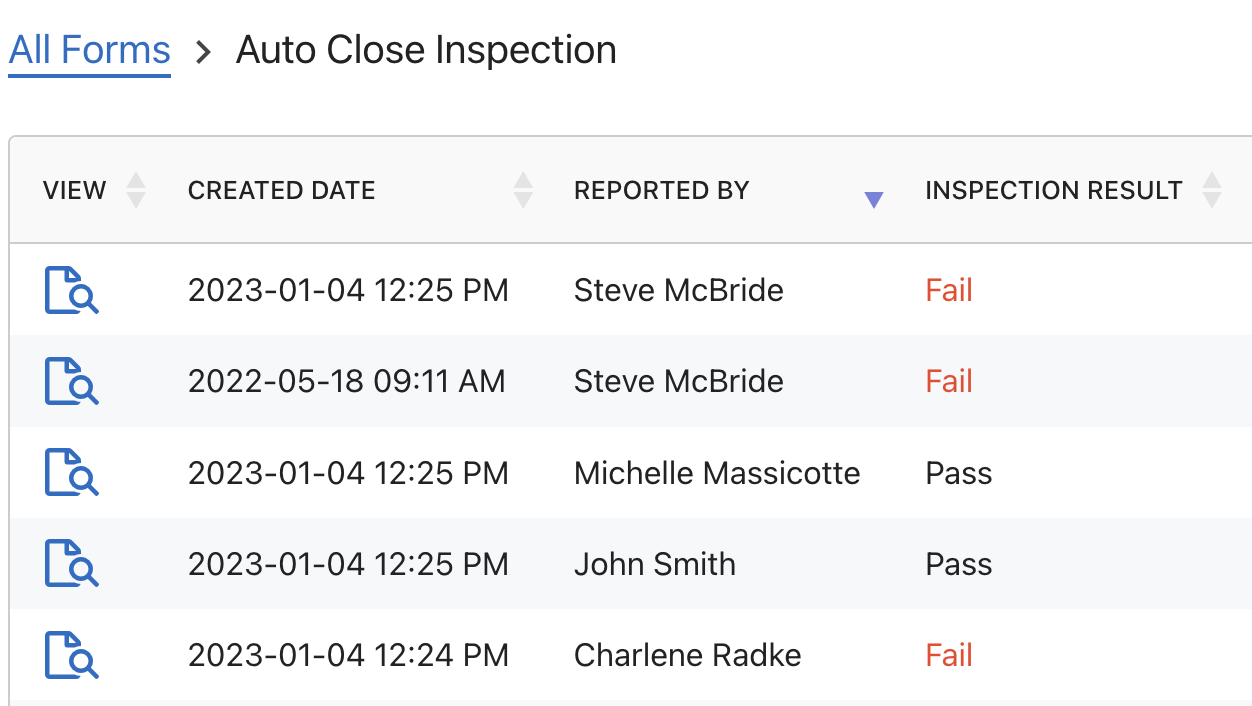The image size is (1252, 706).
Task: Go back to All Forms
Action: click(x=90, y=50)
